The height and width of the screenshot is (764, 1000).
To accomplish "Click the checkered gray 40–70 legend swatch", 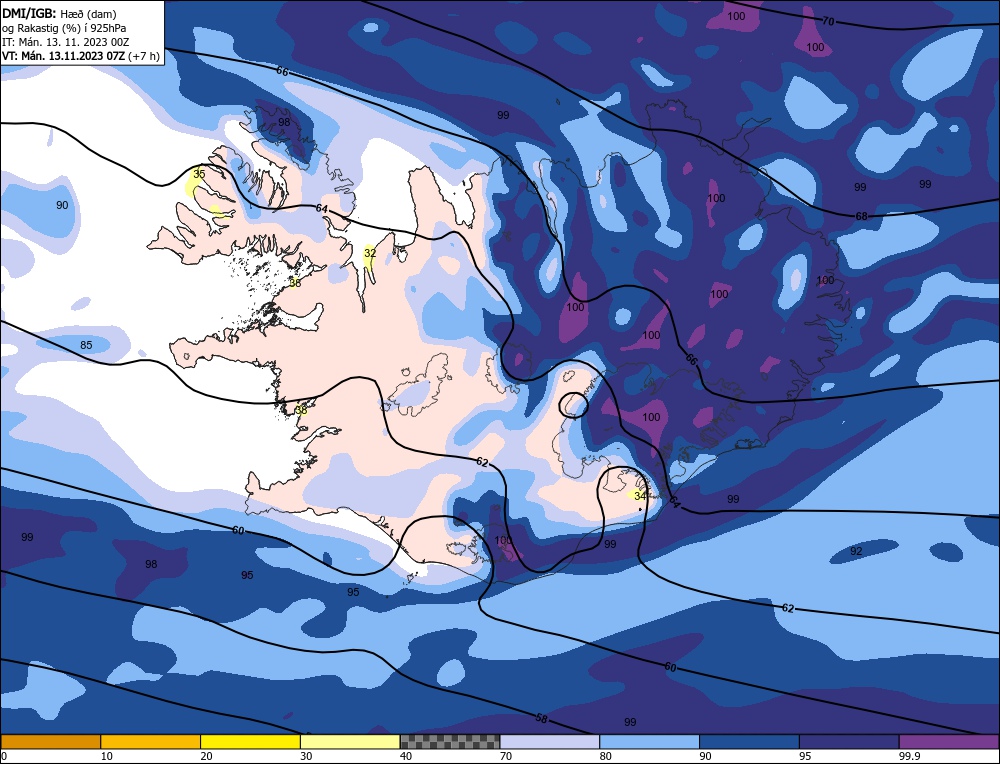I will [450, 741].
